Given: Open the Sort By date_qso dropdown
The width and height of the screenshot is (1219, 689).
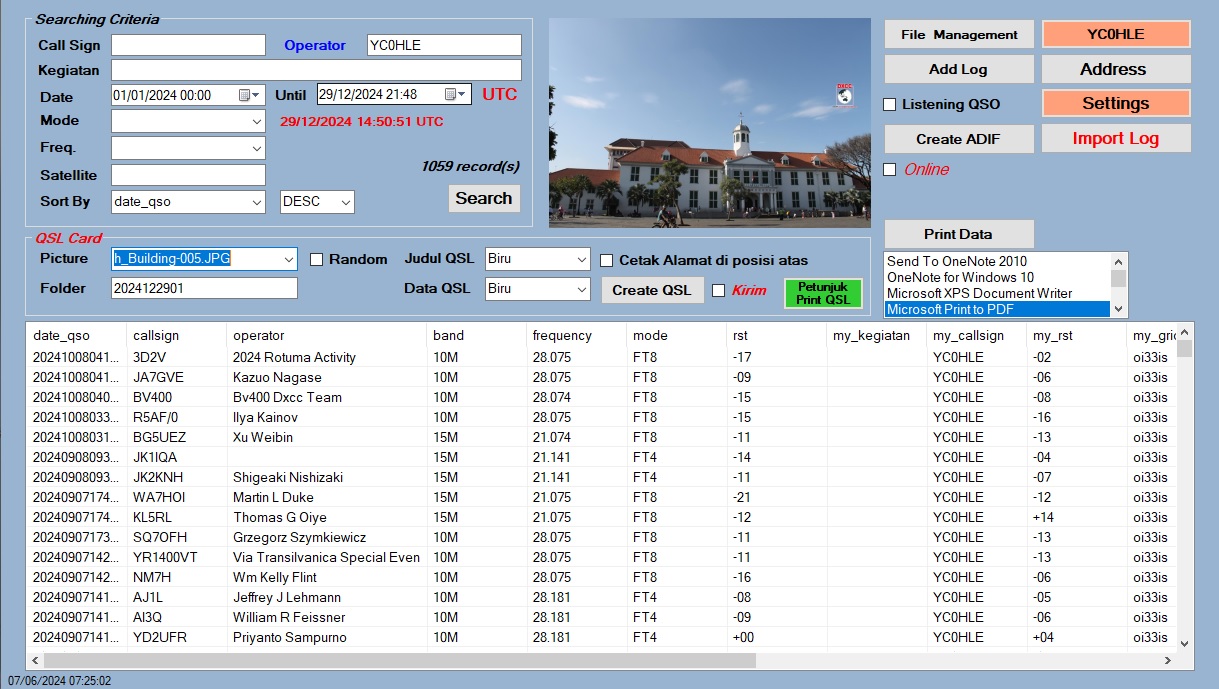Looking at the screenshot, I should [x=256, y=202].
